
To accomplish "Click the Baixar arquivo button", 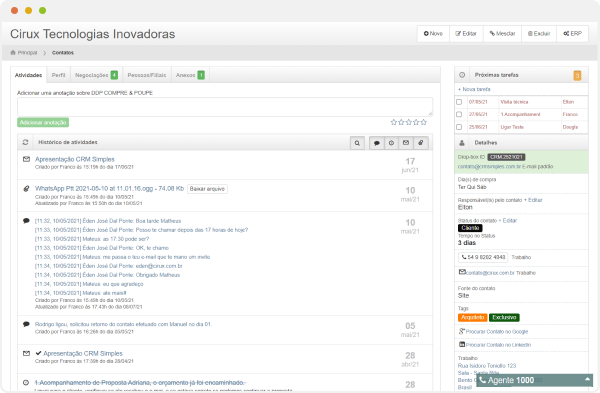I will pos(207,189).
